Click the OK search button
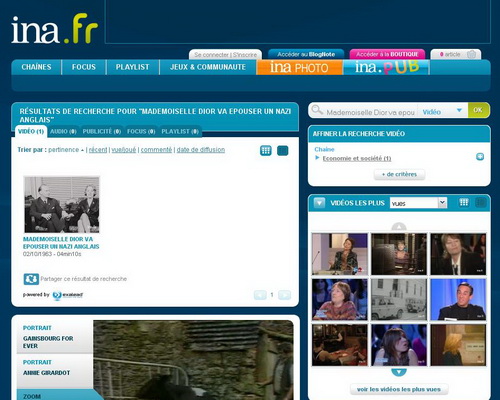The image size is (500, 400). (x=478, y=110)
